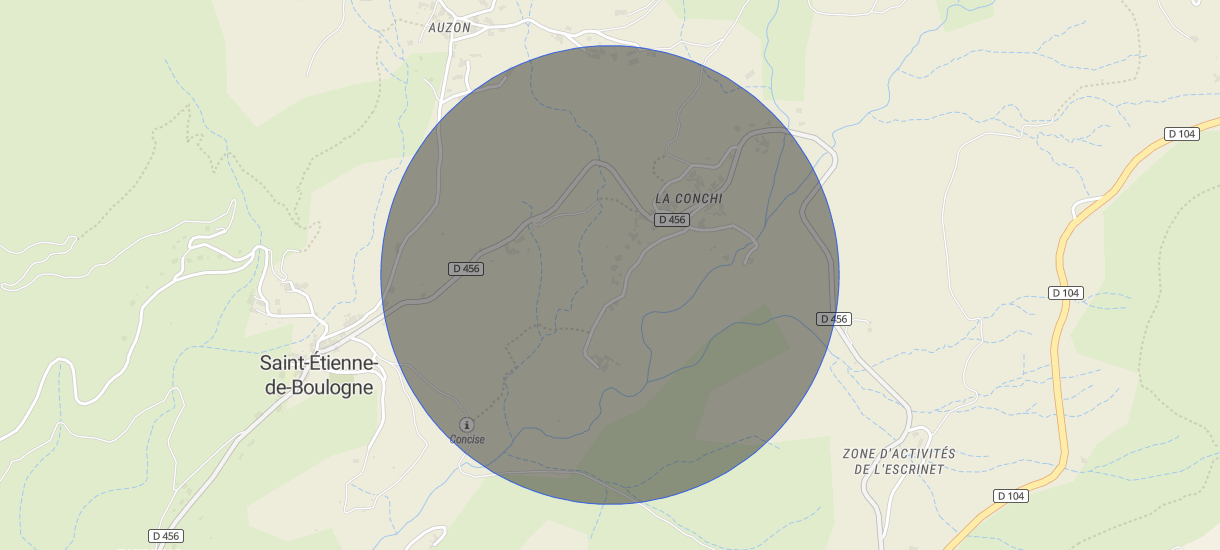Click the dark green forest patch inside the circle
This screenshot has height=550, width=1220.
tap(700, 400)
